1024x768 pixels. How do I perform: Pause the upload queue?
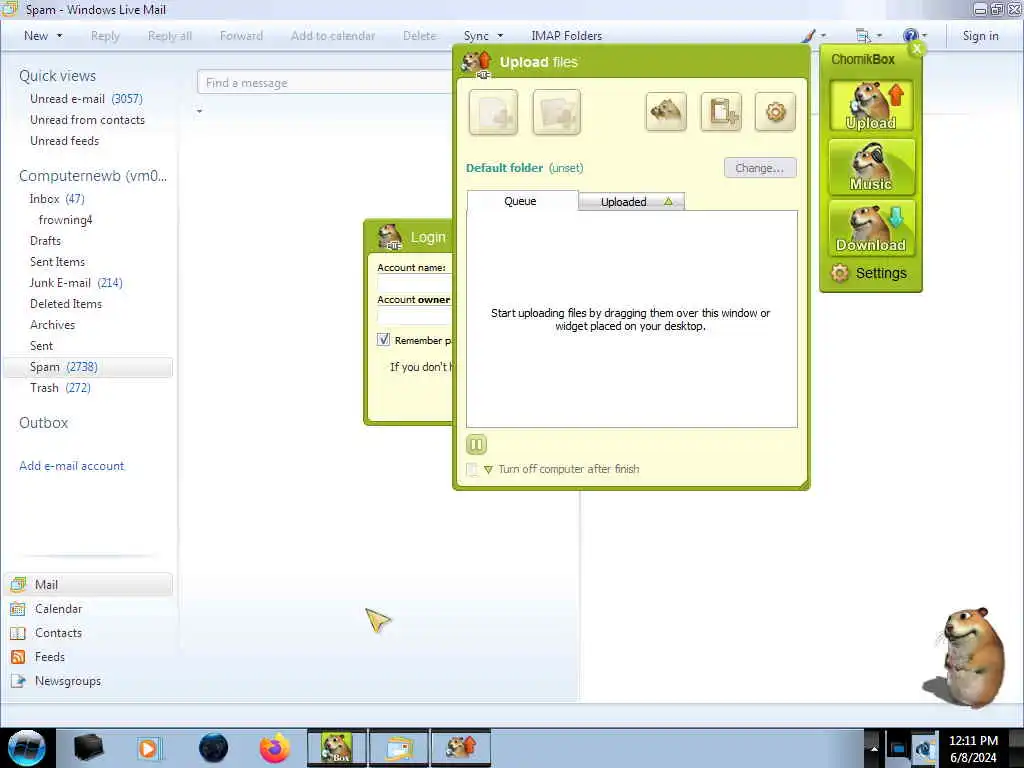coord(476,445)
